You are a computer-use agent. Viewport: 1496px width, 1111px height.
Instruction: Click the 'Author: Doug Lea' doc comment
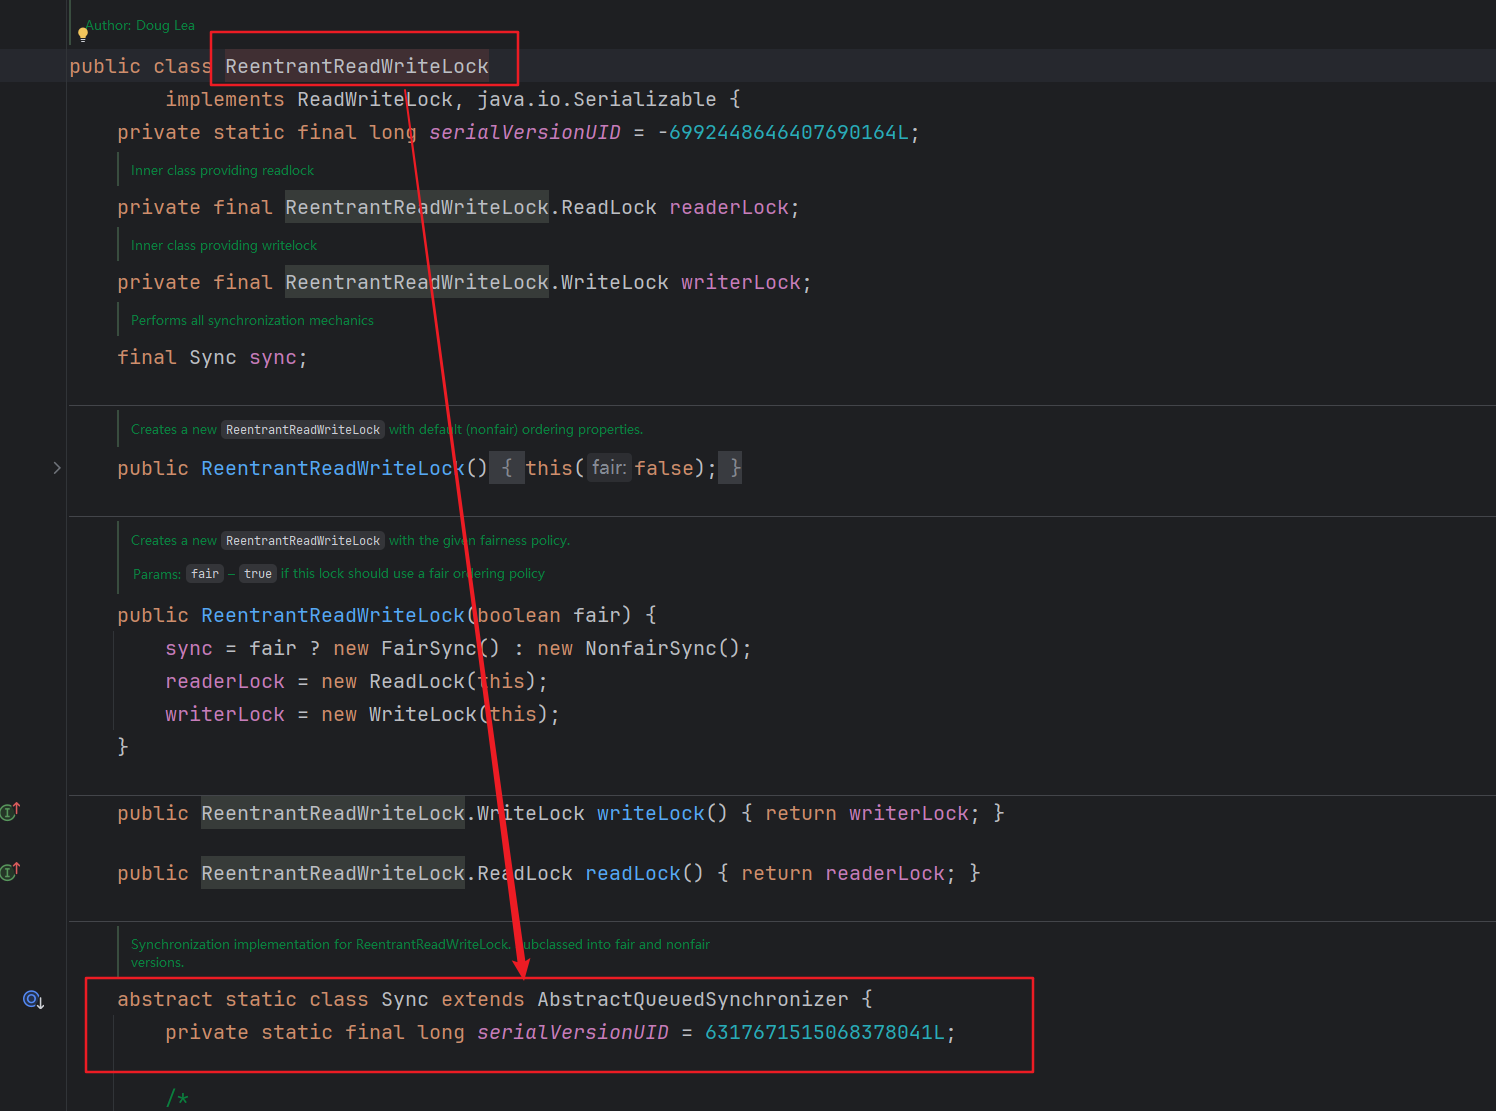[140, 25]
